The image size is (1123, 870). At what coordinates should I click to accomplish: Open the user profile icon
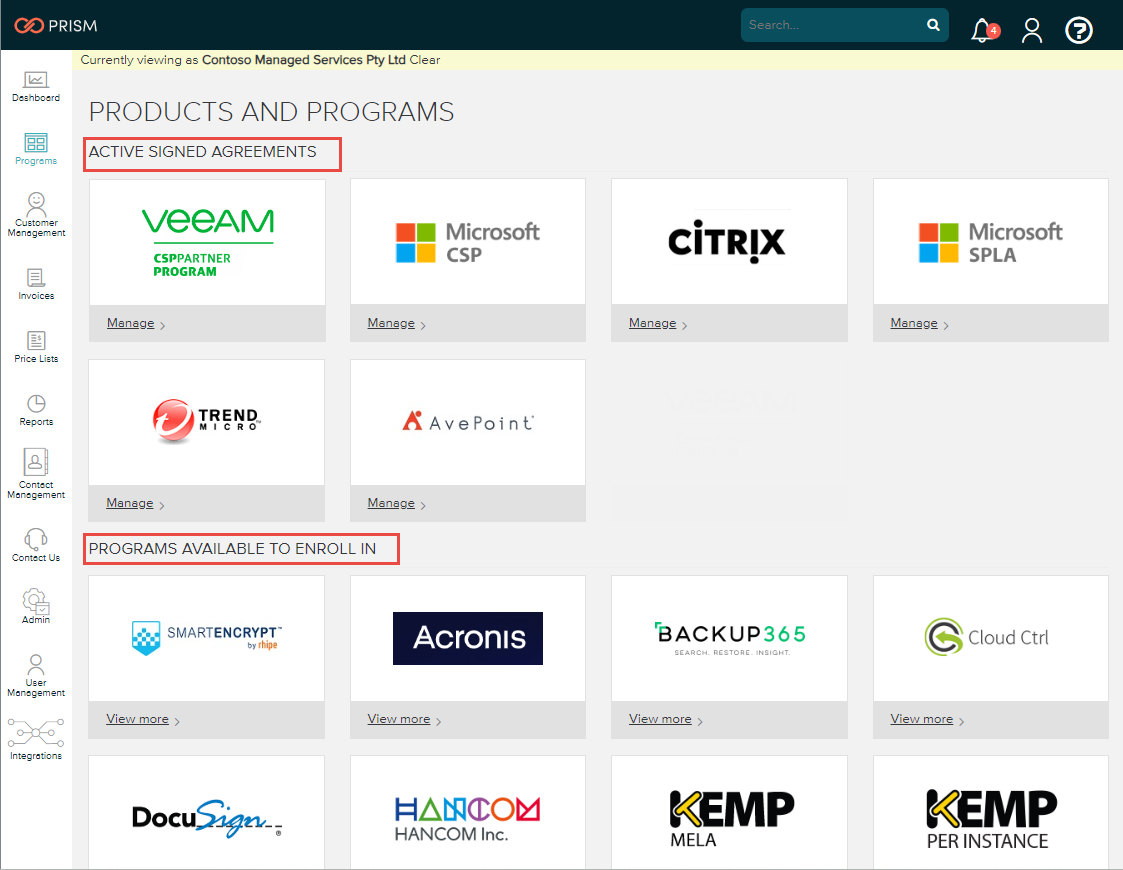1032,30
